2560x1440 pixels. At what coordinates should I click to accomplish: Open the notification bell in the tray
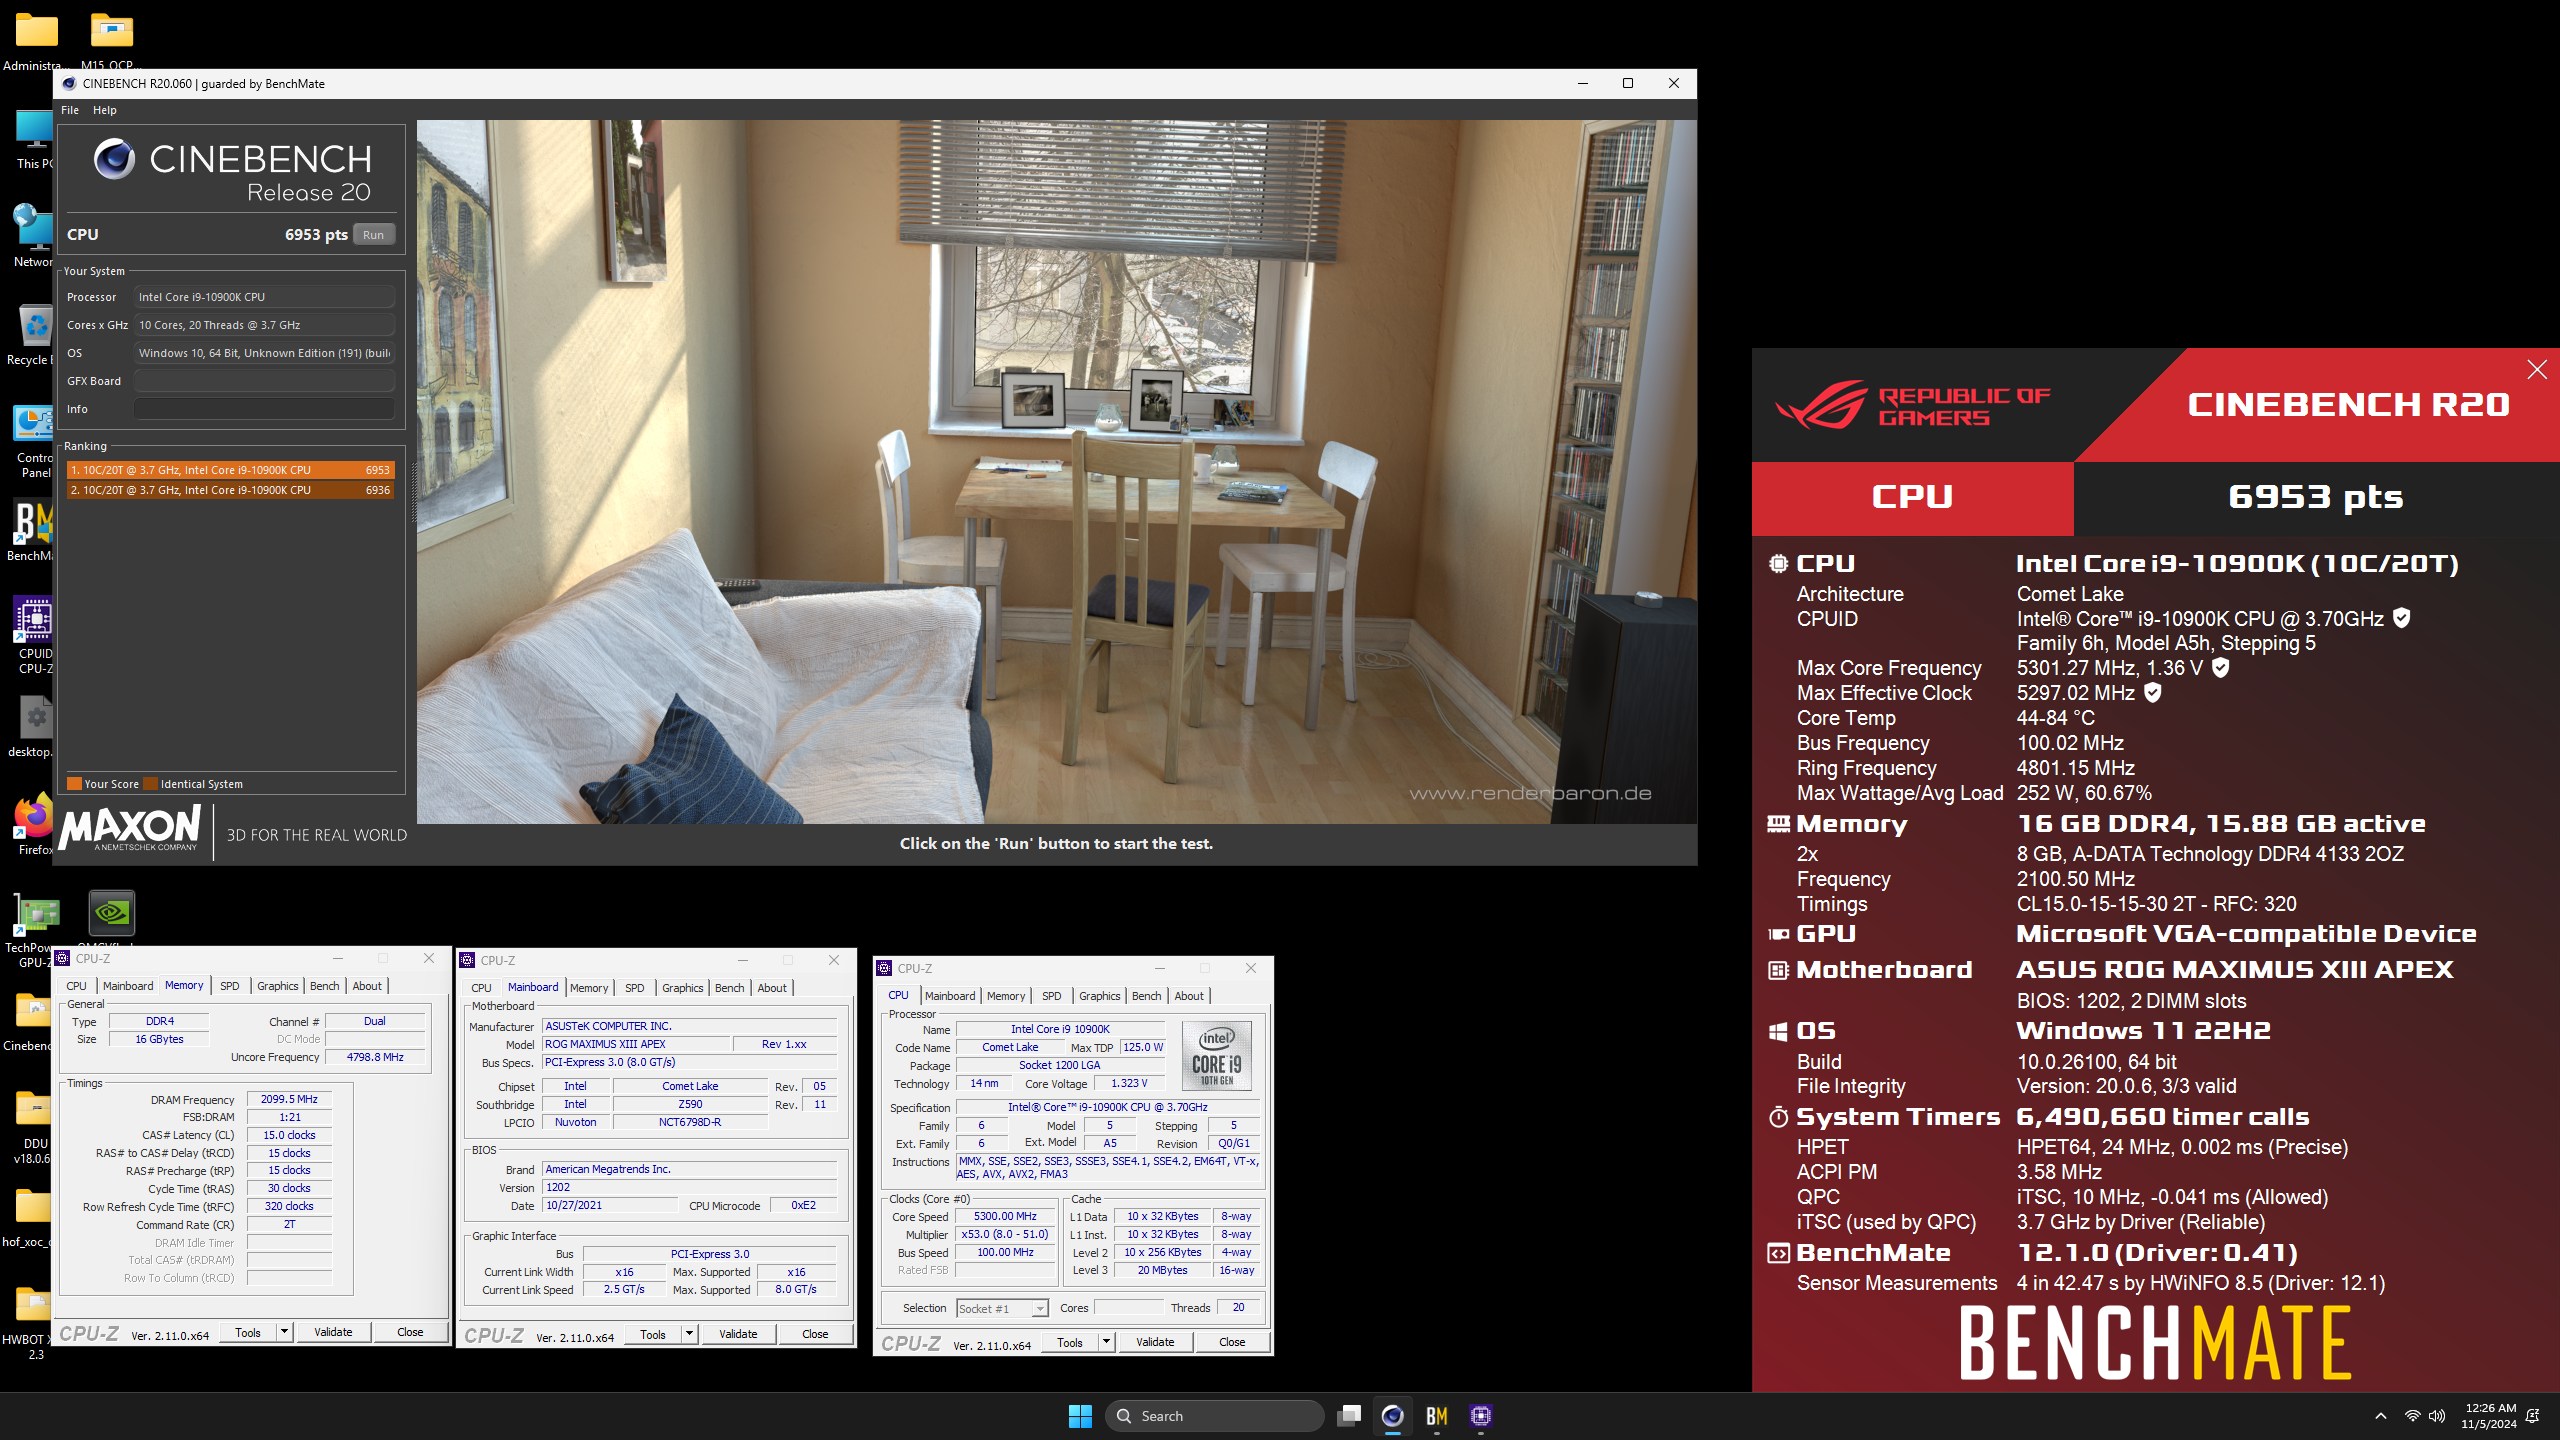click(2533, 1416)
